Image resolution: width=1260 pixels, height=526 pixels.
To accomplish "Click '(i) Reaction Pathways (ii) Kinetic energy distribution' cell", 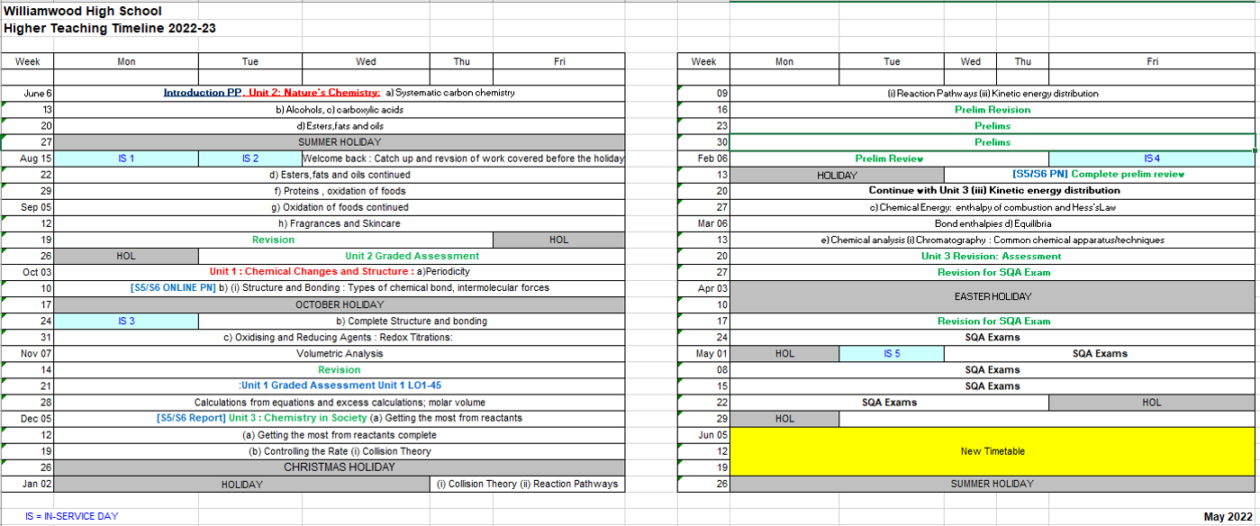I will [992, 93].
